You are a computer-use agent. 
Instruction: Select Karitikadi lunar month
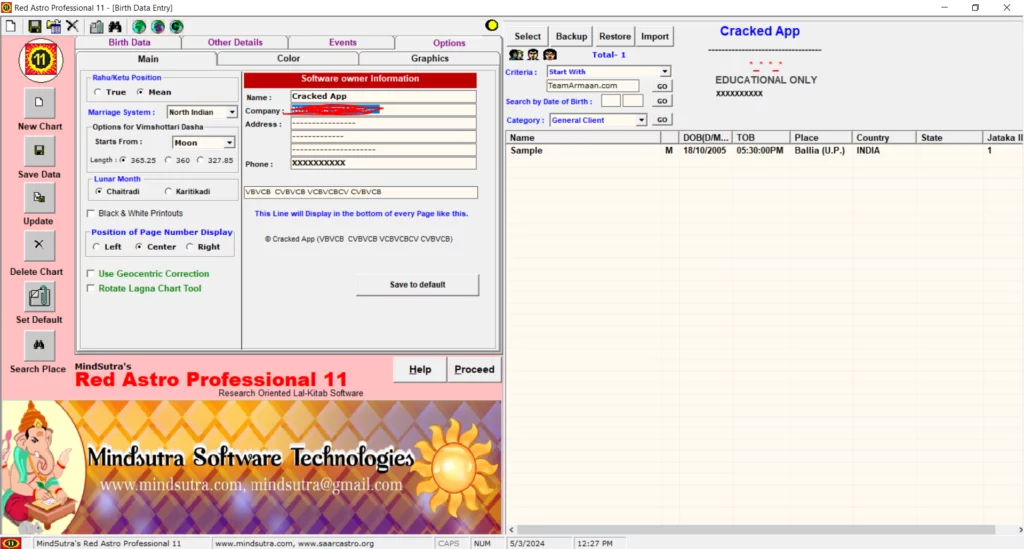point(168,191)
